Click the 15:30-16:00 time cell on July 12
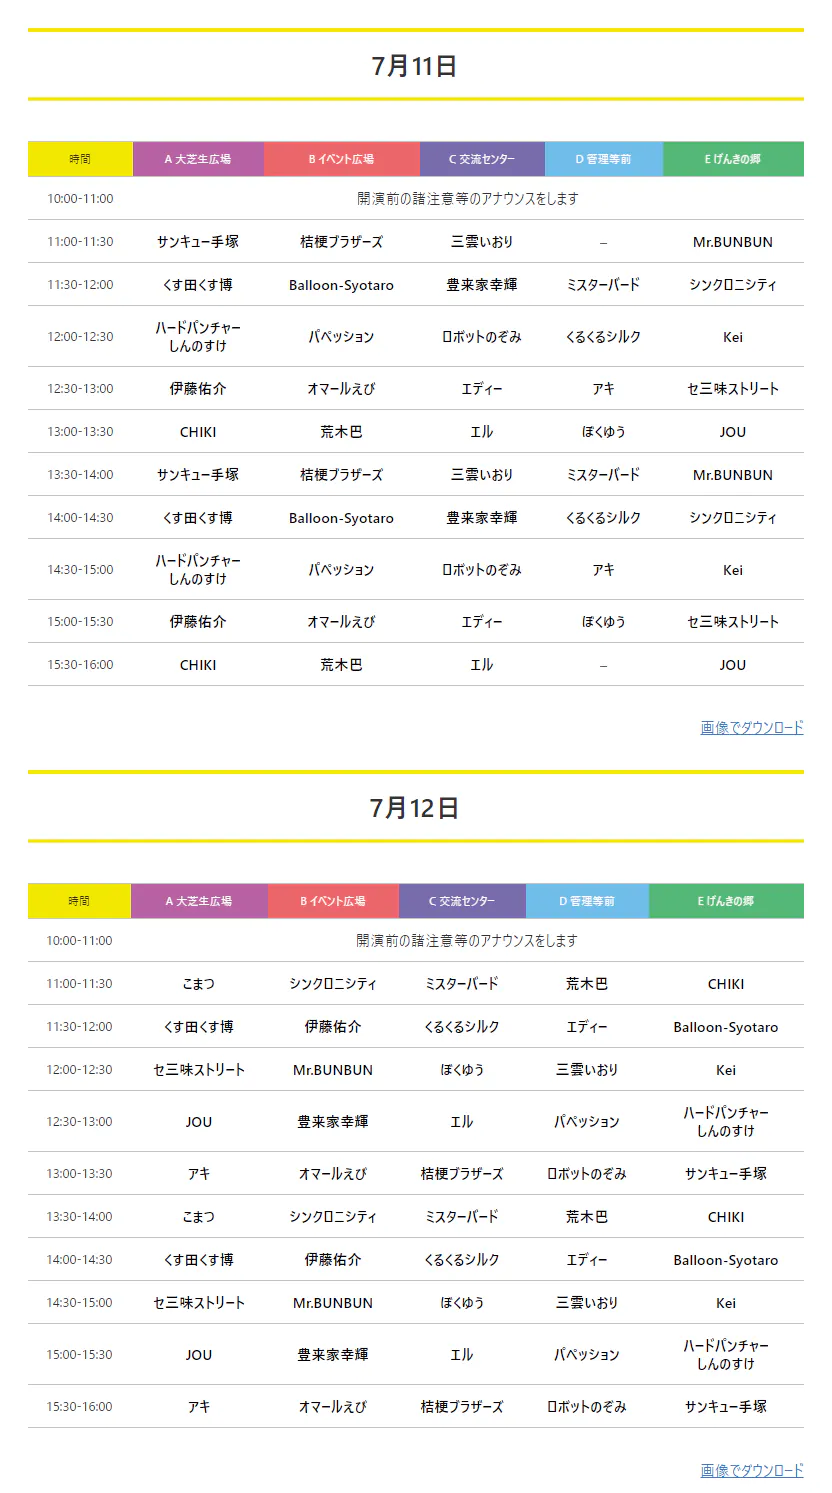The height and width of the screenshot is (1493, 832). tap(80, 1407)
